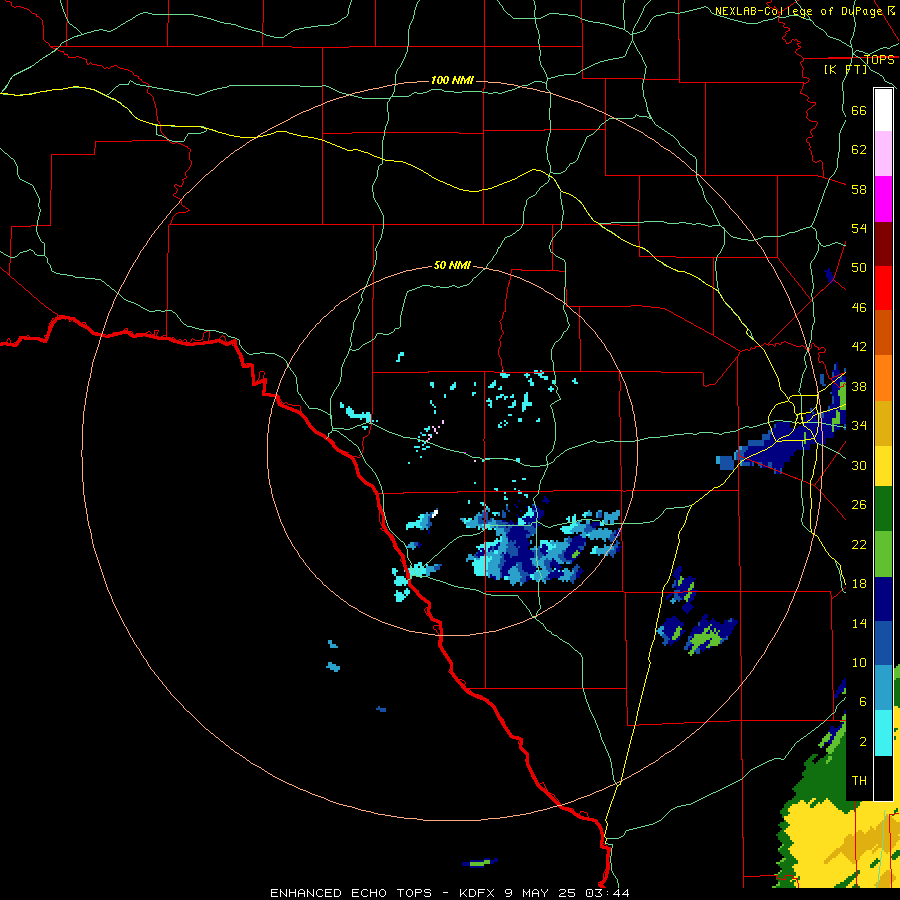Click the 34 legend value
Viewport: 900px width, 900px height.
pos(859,426)
